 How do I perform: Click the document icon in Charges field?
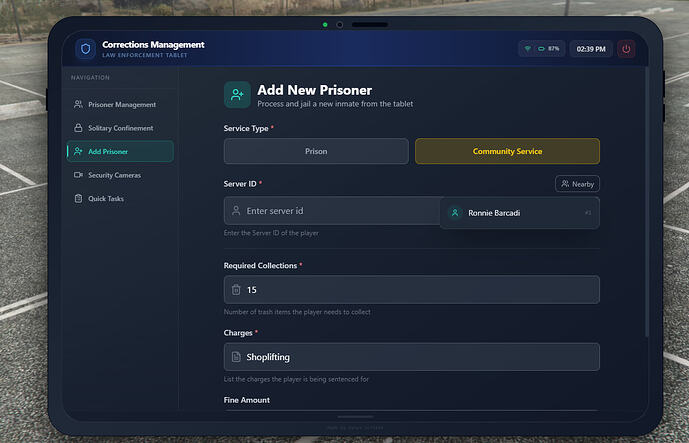coord(236,357)
